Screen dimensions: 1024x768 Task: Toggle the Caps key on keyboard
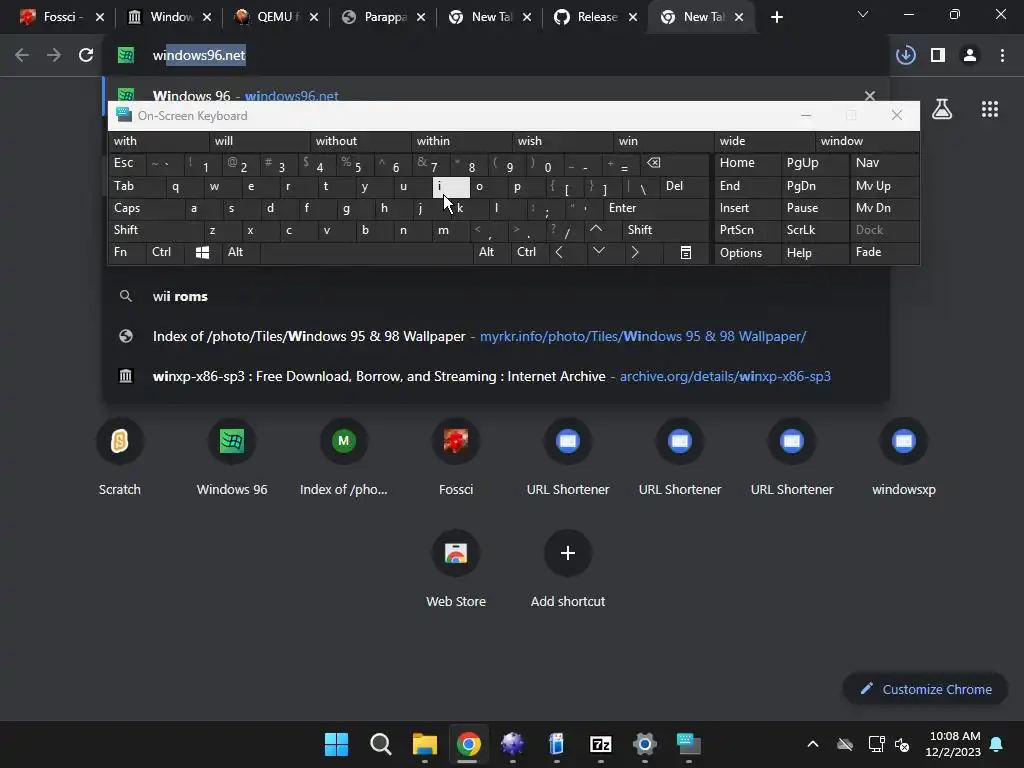click(x=145, y=208)
